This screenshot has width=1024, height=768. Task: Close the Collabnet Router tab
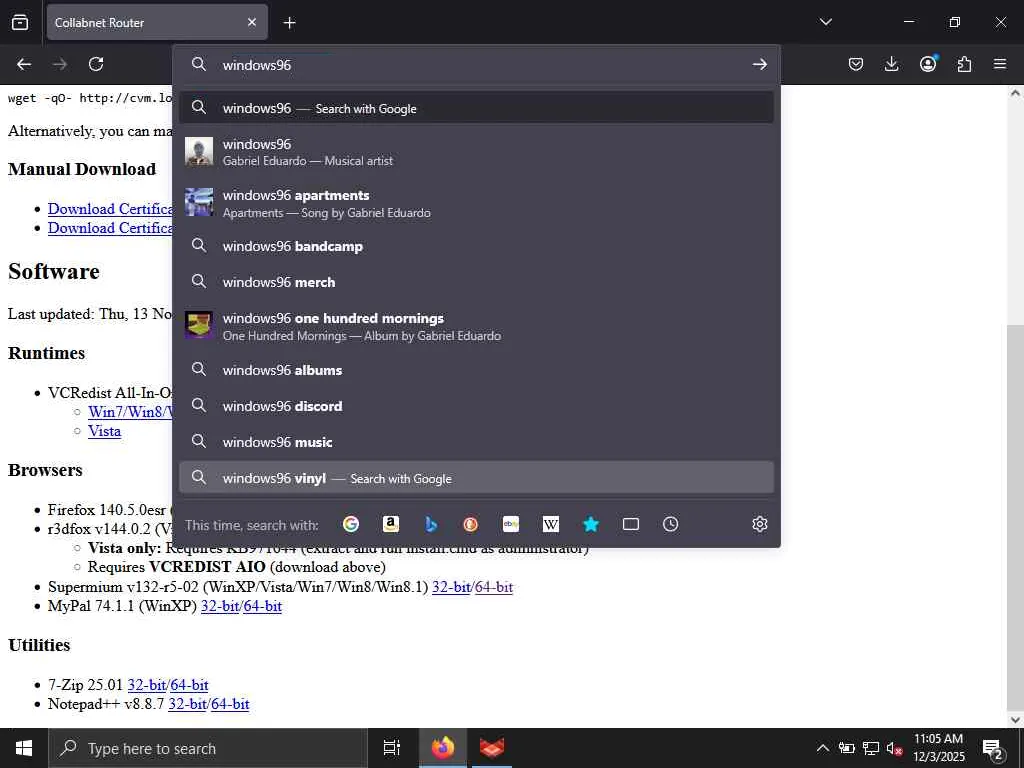[x=252, y=22]
